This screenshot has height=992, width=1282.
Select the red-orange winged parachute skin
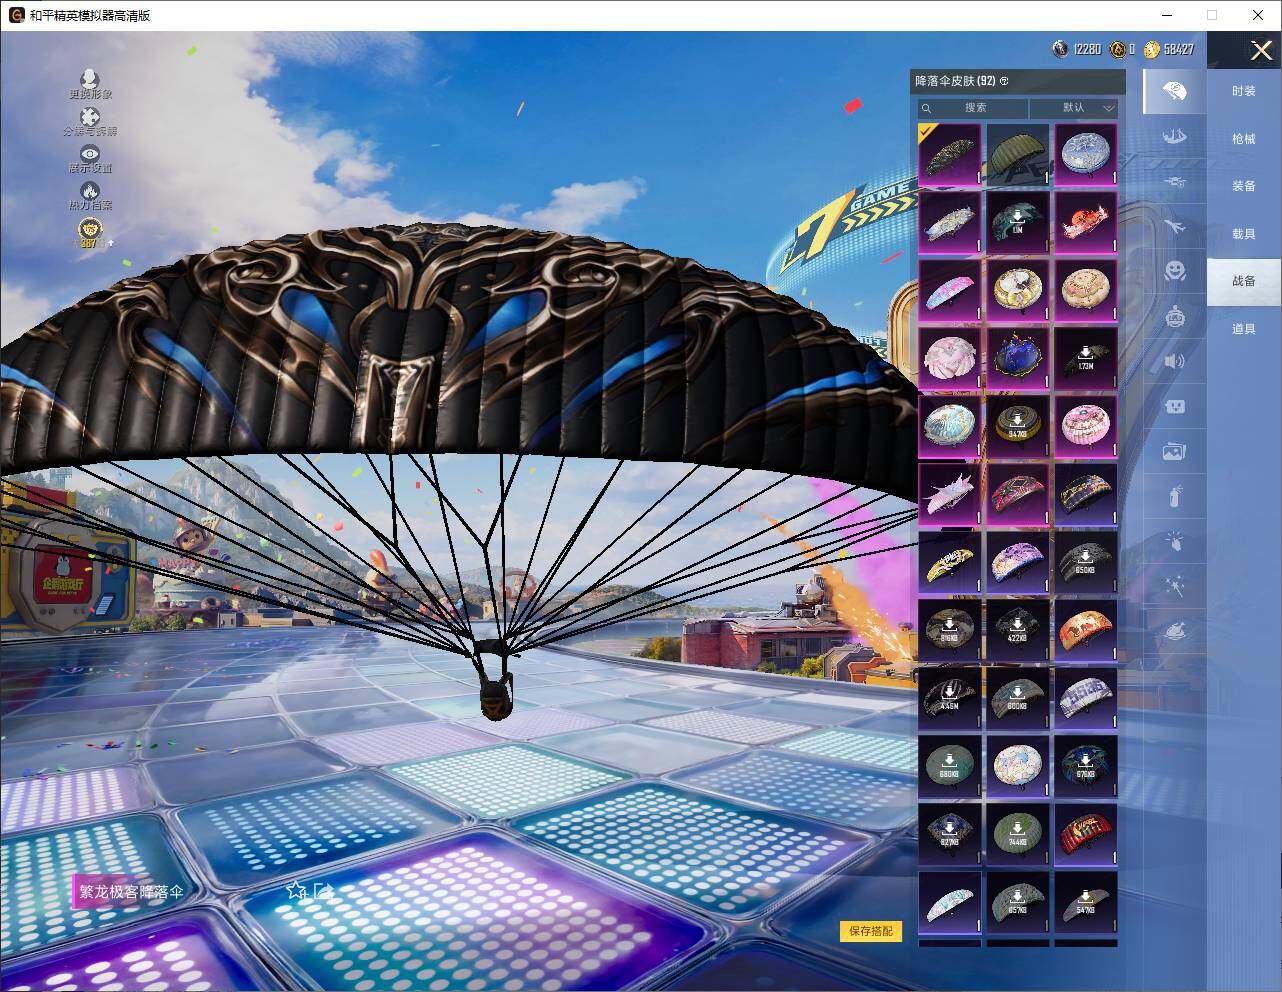click(x=1086, y=222)
